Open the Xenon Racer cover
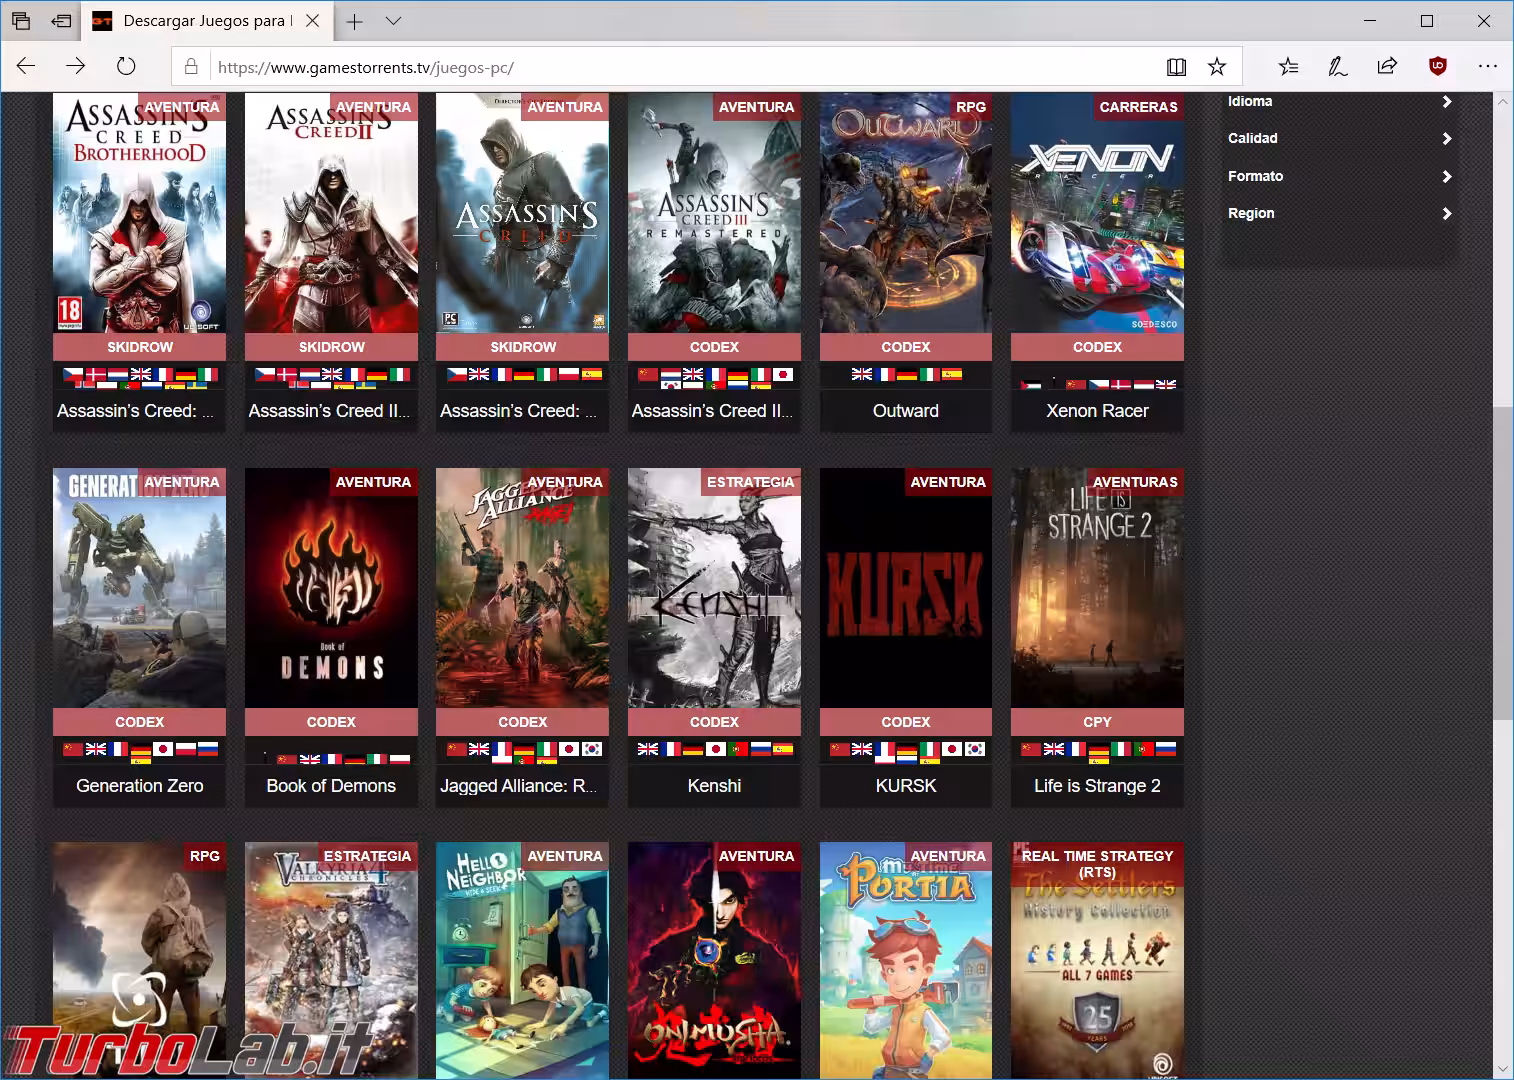The image size is (1514, 1080). click(x=1097, y=213)
